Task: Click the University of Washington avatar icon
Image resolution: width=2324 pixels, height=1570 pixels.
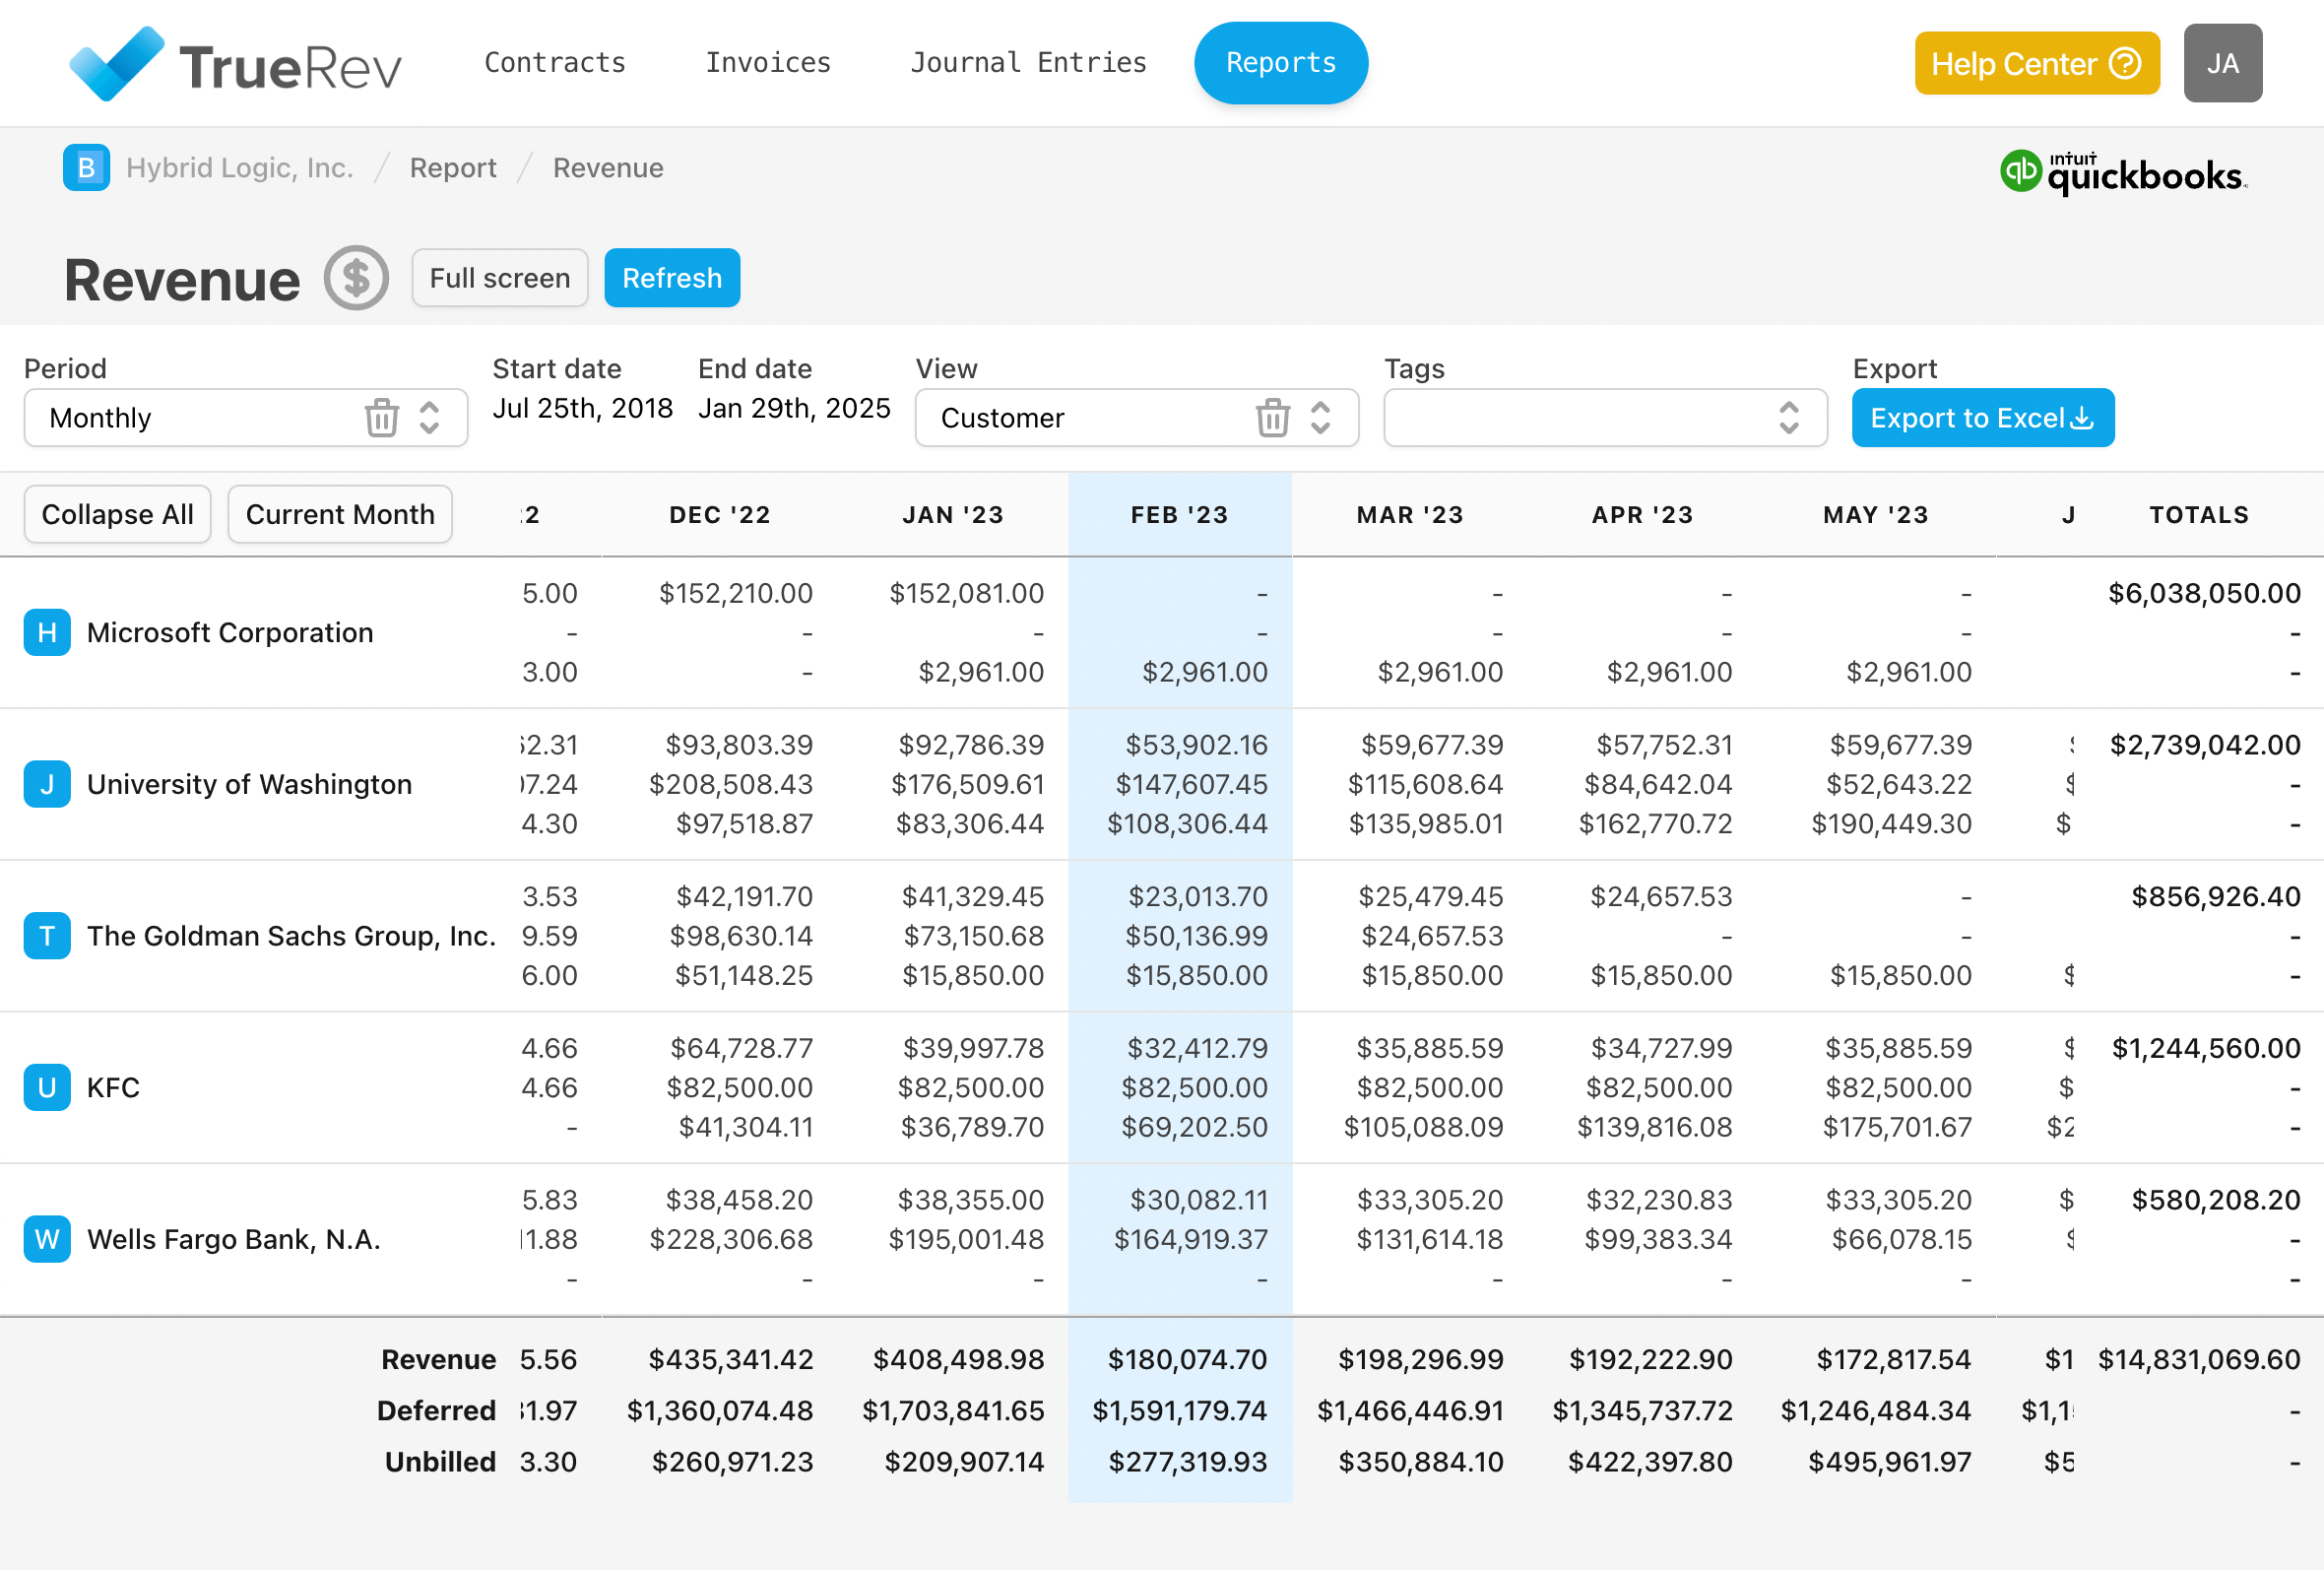Action: (46, 784)
